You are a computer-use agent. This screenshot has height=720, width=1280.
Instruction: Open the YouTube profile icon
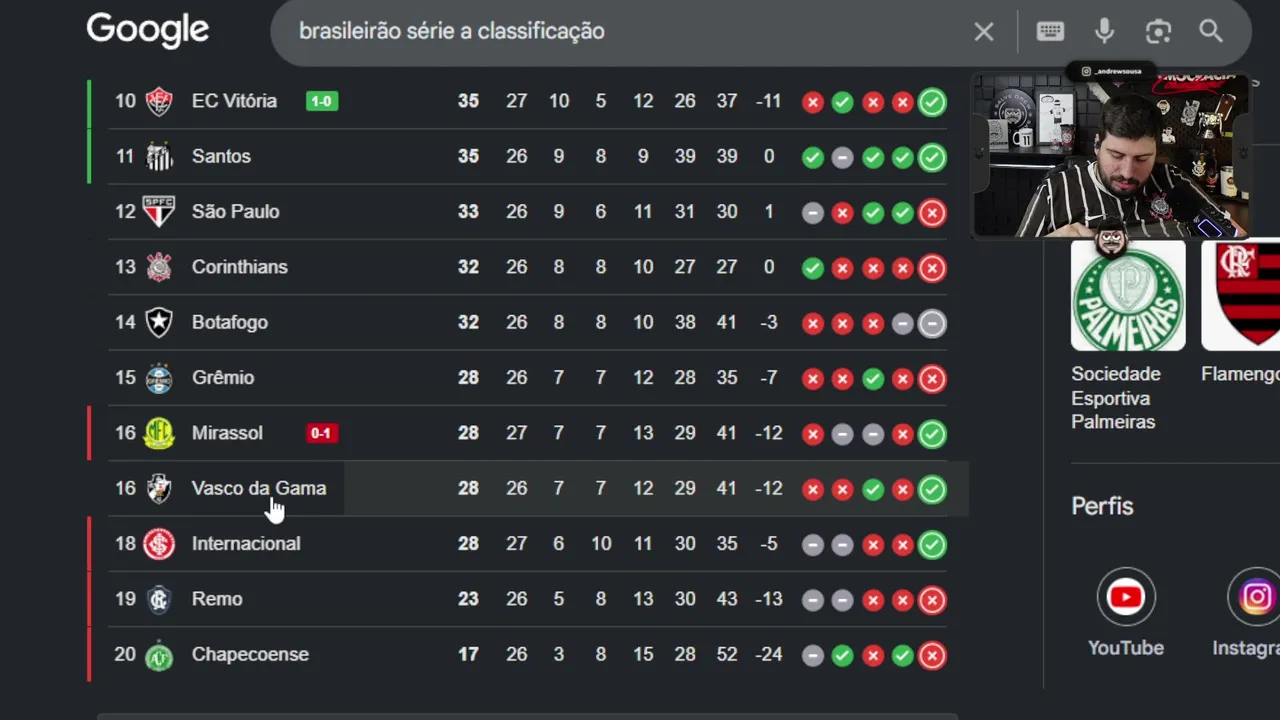pos(1126,597)
